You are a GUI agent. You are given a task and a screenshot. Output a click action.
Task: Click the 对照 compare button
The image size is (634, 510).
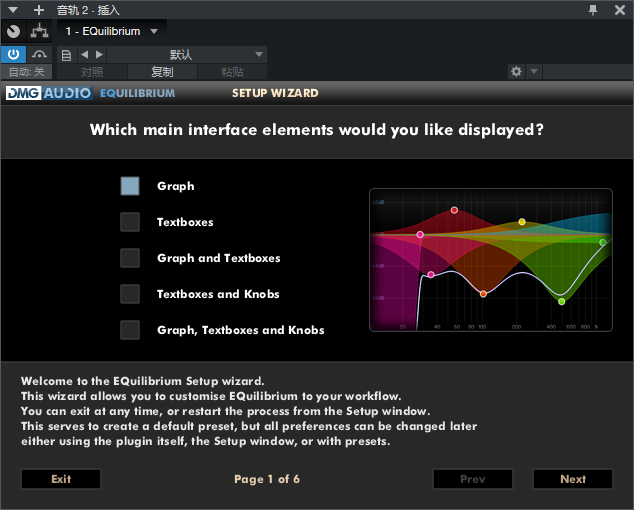(x=92, y=72)
